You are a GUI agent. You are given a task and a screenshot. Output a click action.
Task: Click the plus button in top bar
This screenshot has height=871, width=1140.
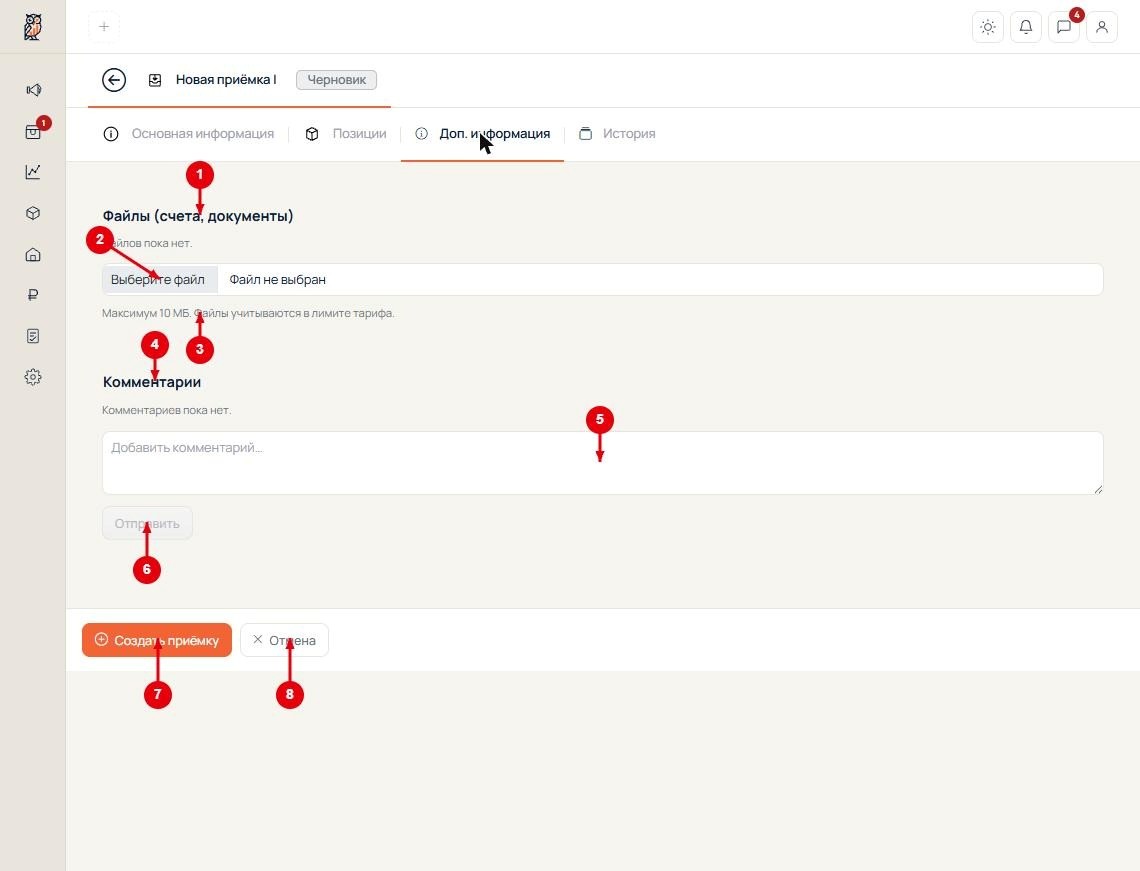[x=104, y=27]
